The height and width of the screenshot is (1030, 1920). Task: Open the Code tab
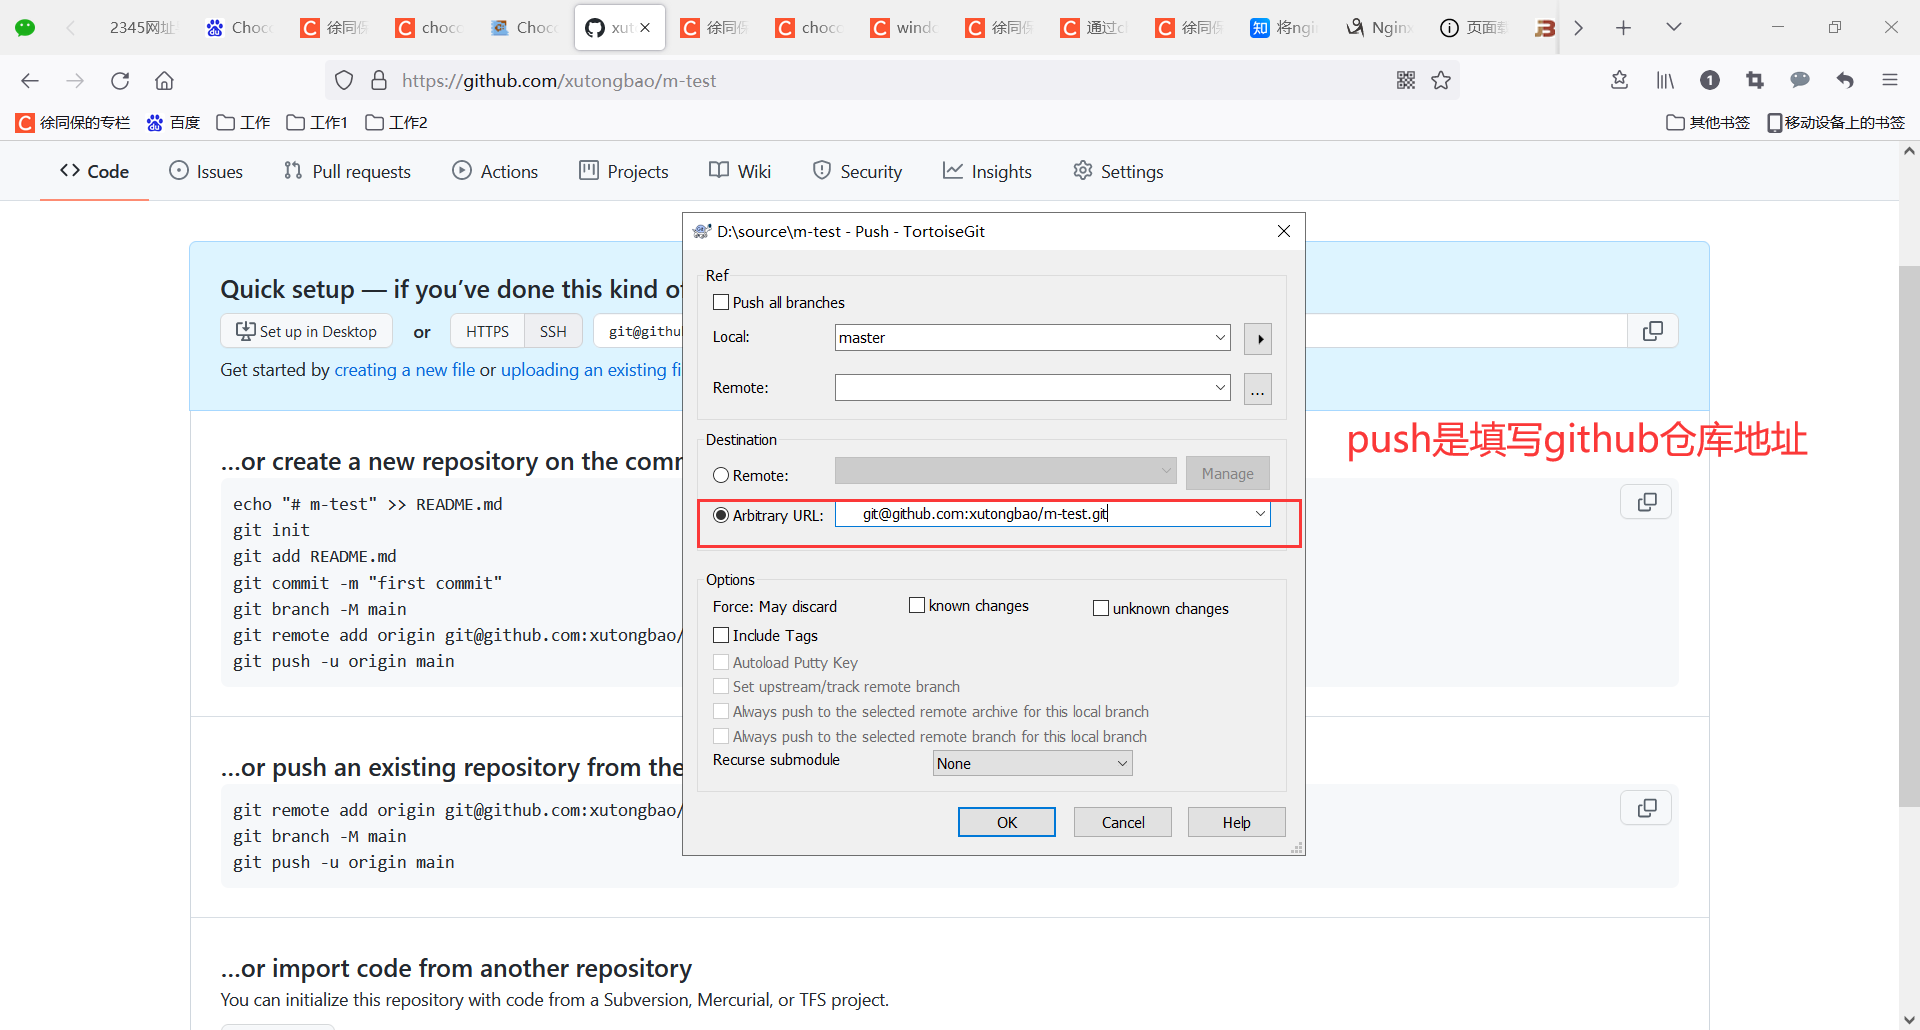(95, 172)
